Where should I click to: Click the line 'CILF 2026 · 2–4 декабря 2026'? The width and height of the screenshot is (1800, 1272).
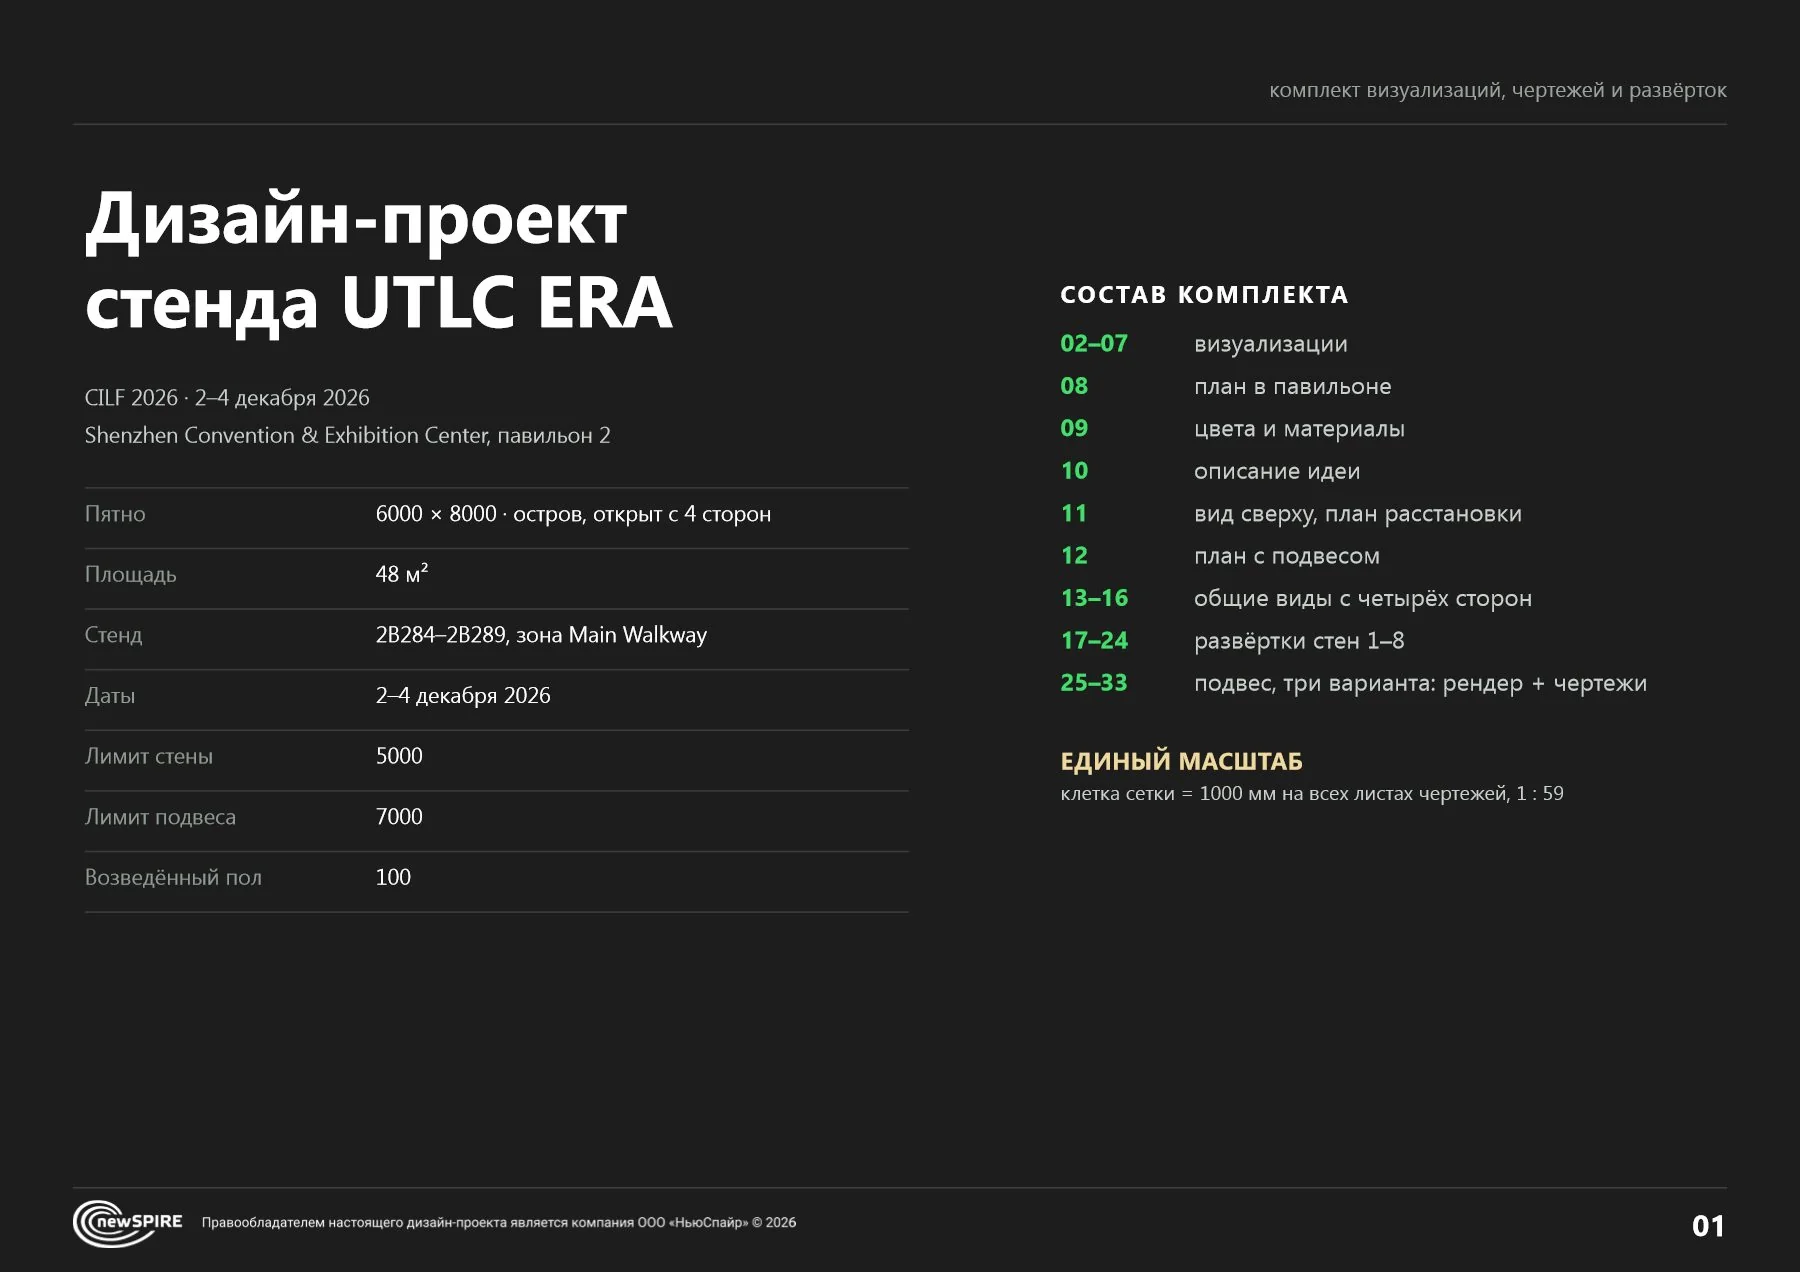tap(227, 398)
